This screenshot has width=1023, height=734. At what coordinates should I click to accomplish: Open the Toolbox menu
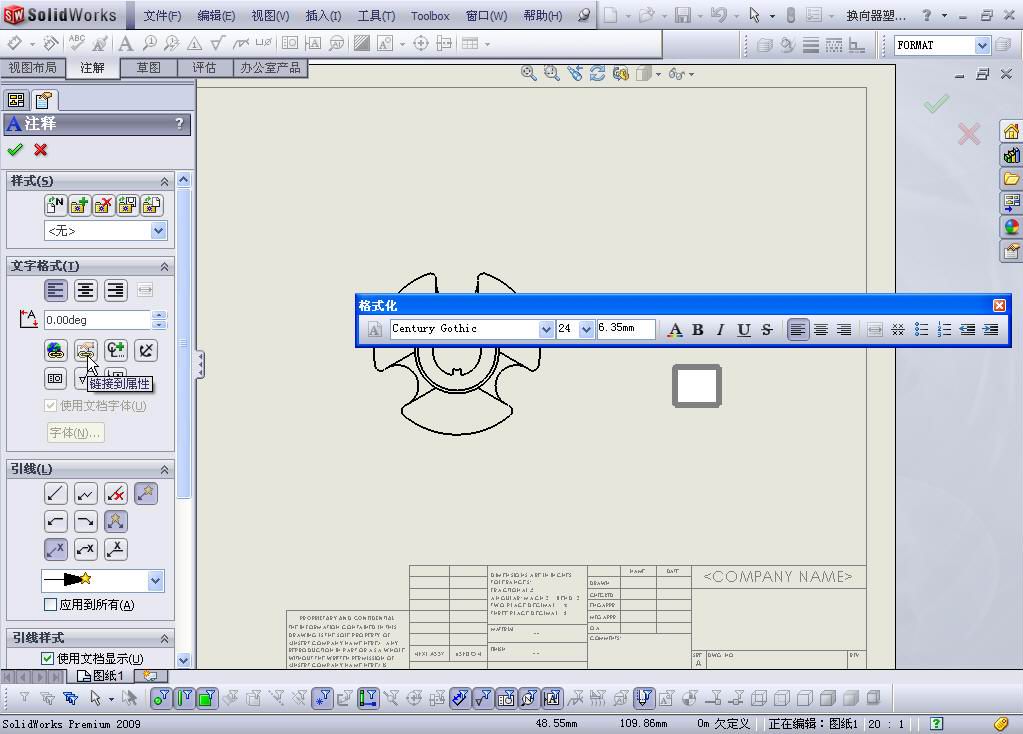coord(430,16)
